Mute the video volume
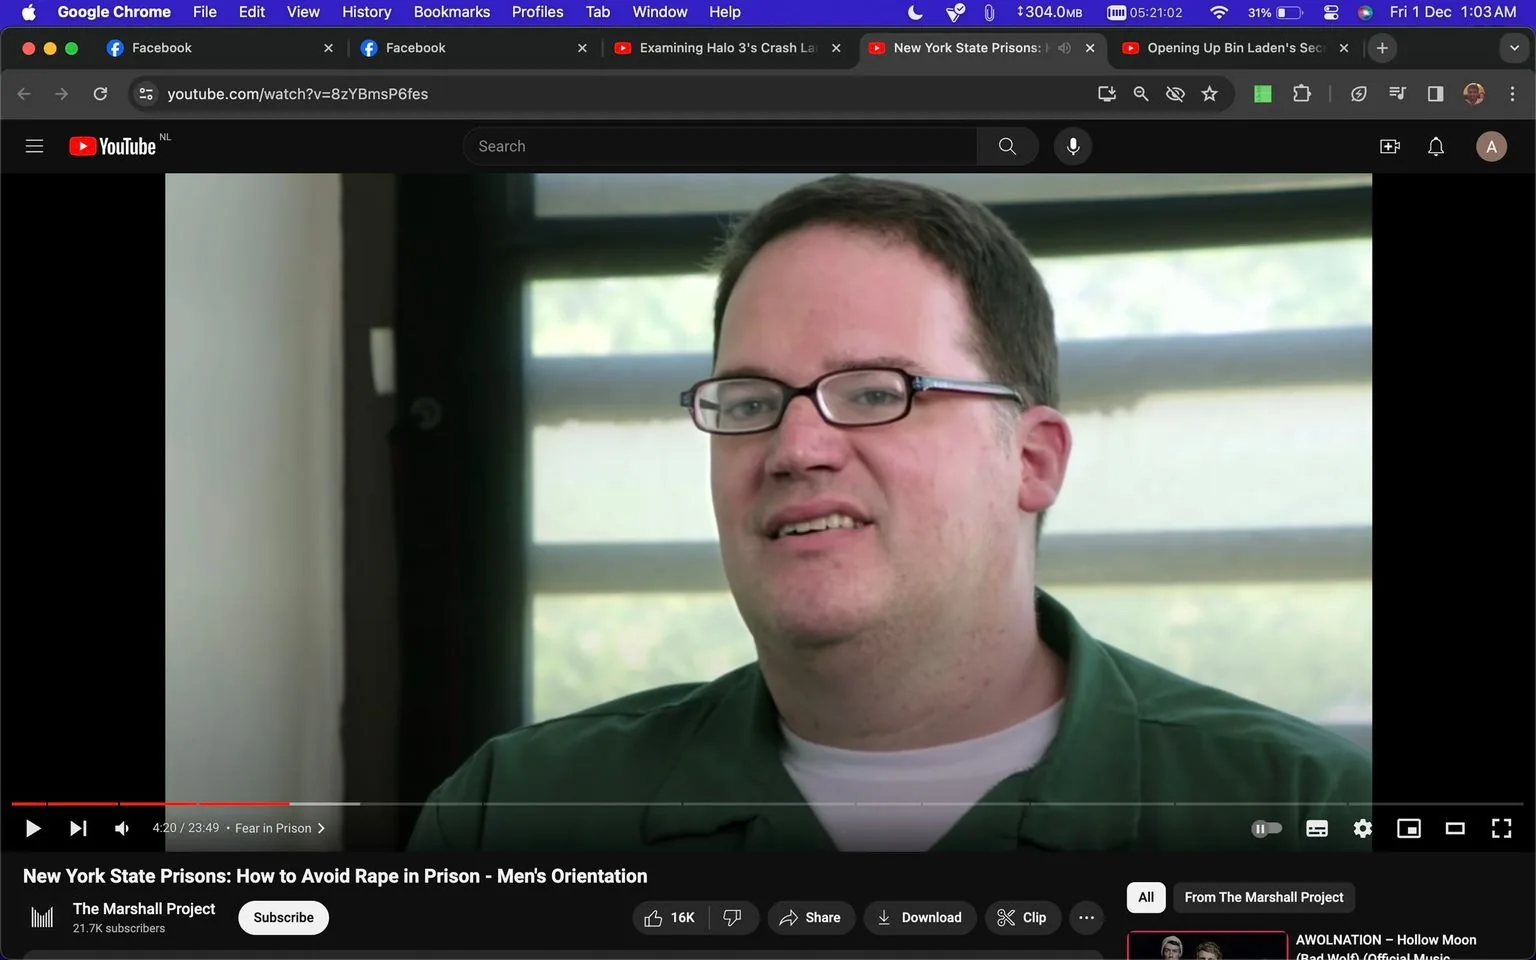Viewport: 1536px width, 960px height. [121, 828]
